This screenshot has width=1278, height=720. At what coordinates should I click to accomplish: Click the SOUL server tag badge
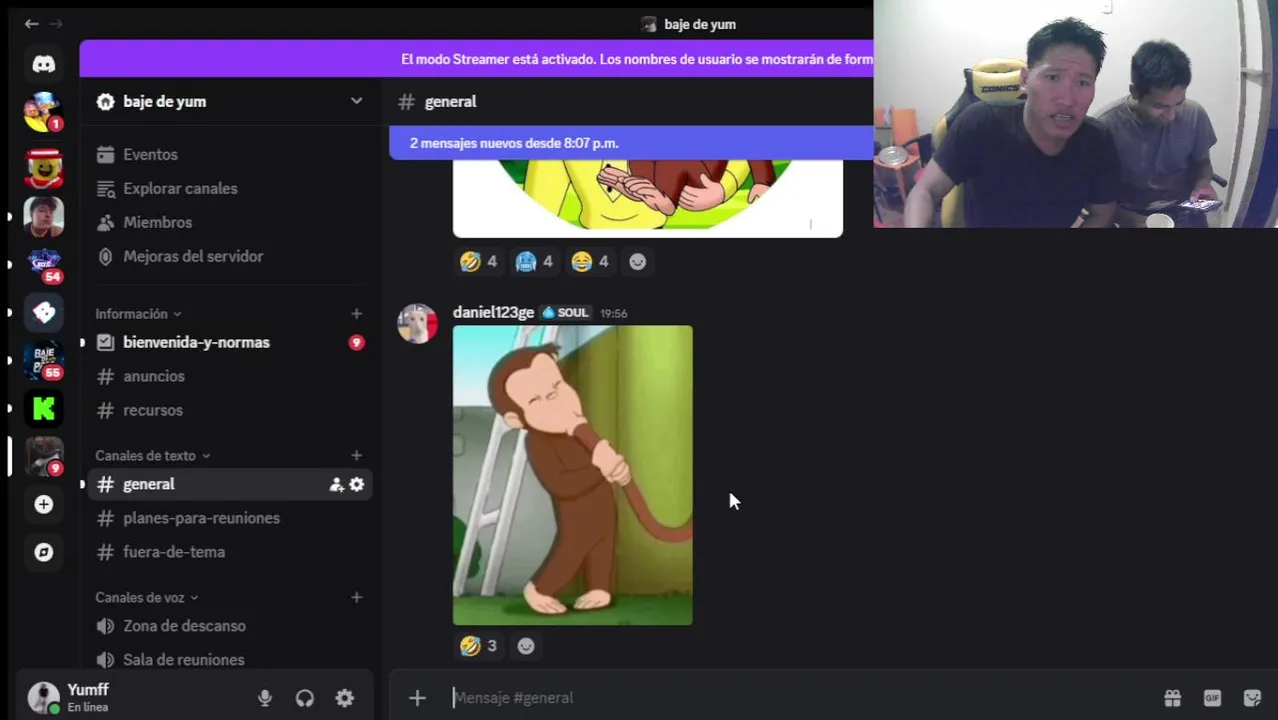tap(565, 313)
